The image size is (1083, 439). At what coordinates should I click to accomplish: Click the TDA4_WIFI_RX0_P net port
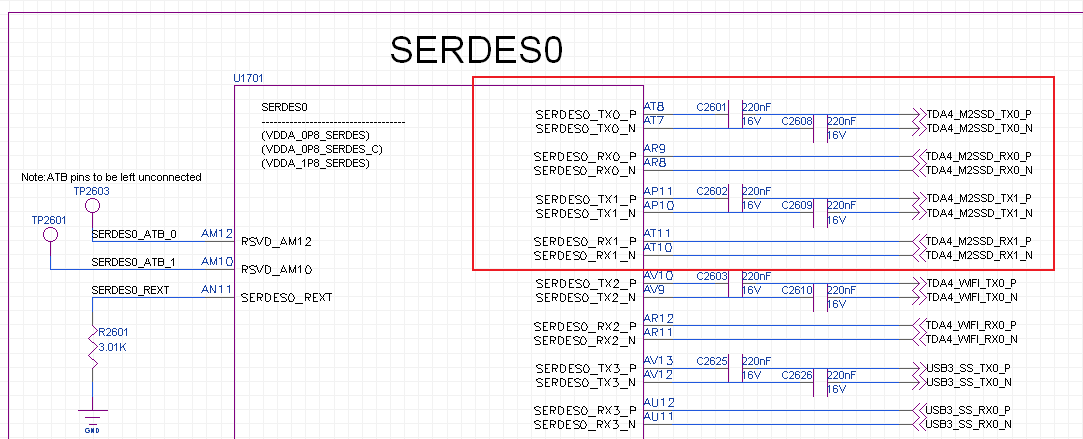click(966, 325)
